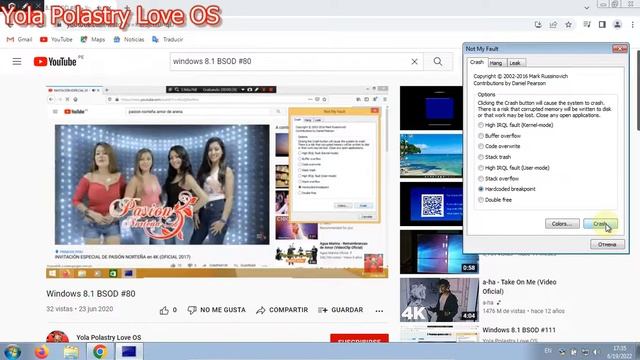Select Stack trash option

coord(494,157)
